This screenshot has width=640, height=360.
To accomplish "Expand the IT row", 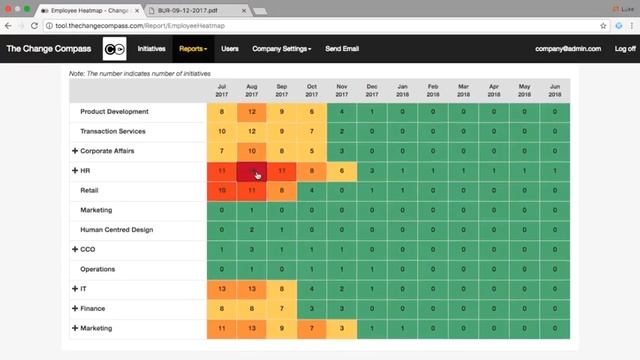I will [x=75, y=289].
